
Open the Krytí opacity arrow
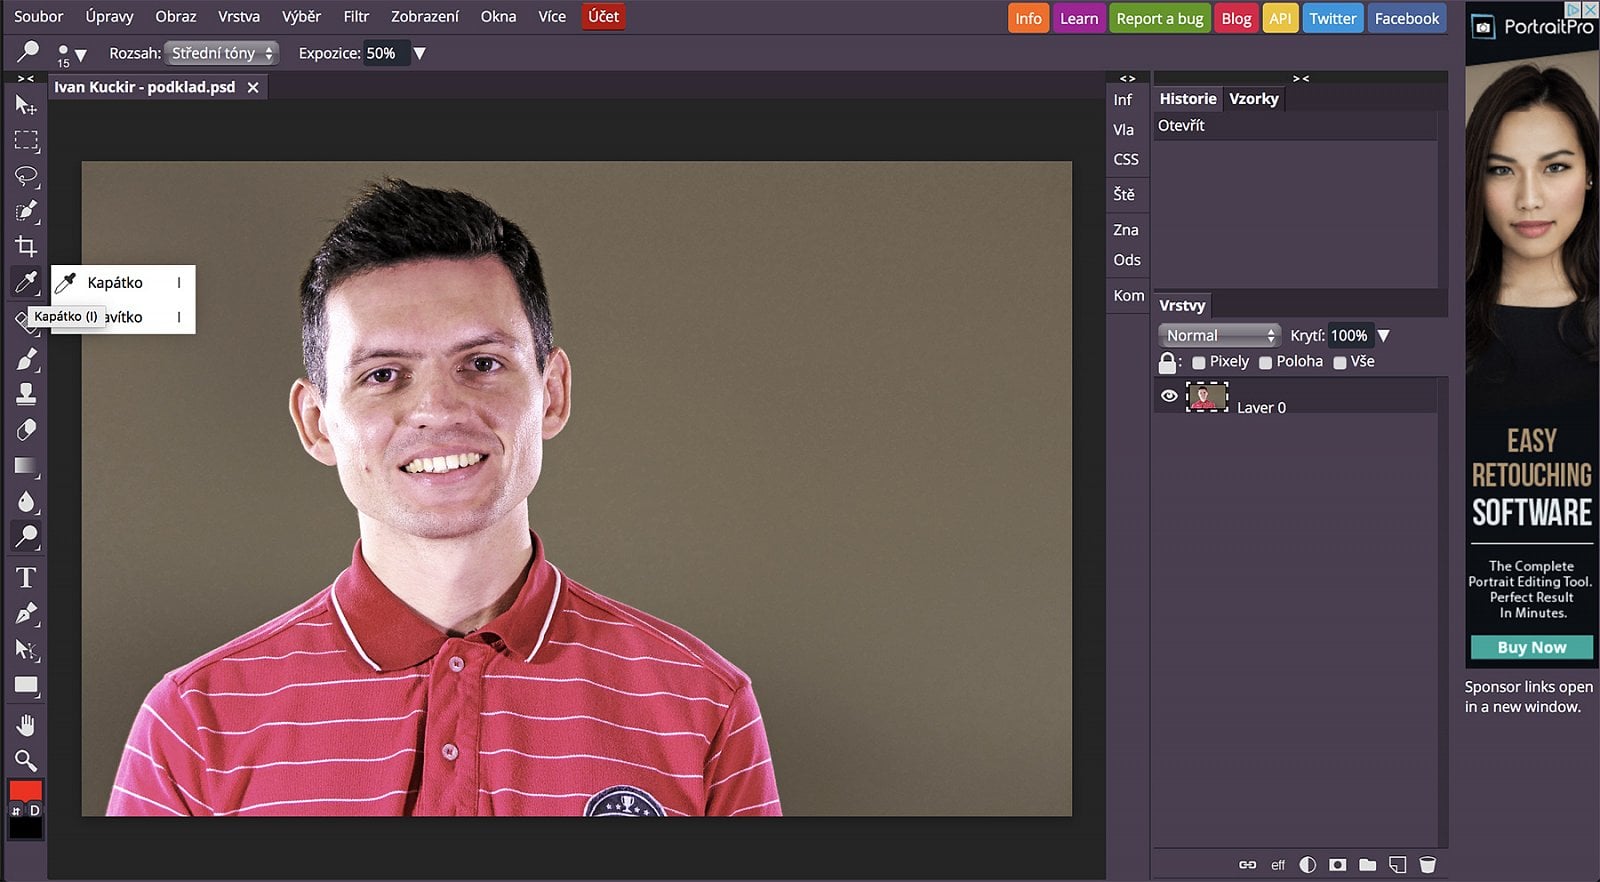click(x=1384, y=336)
